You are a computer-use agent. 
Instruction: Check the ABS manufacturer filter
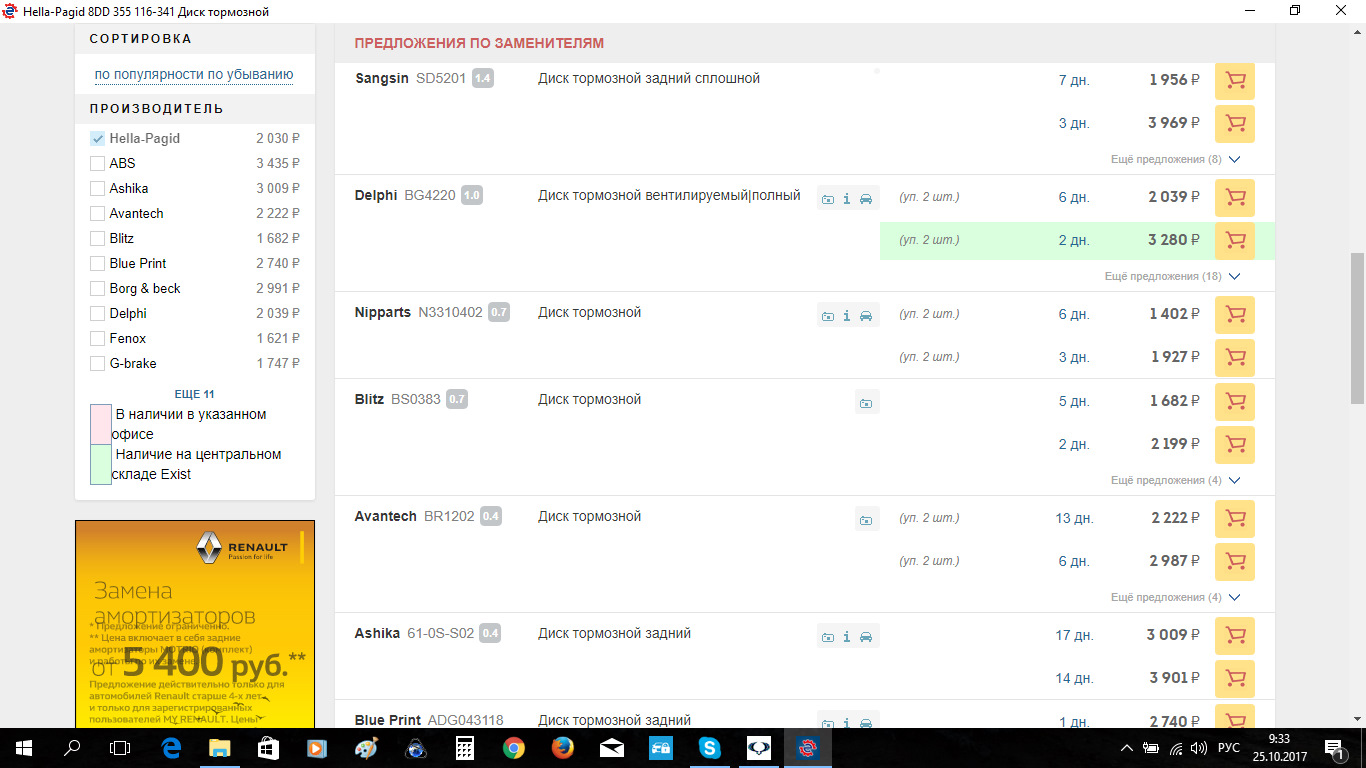point(97,164)
